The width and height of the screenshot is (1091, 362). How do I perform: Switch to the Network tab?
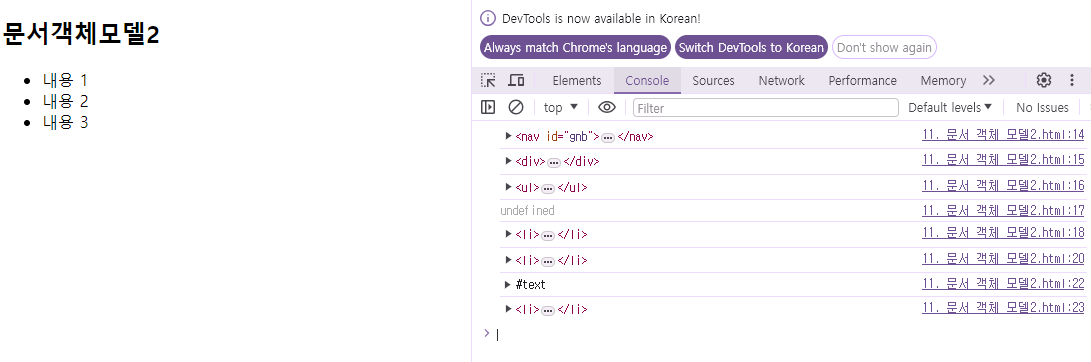click(x=781, y=81)
